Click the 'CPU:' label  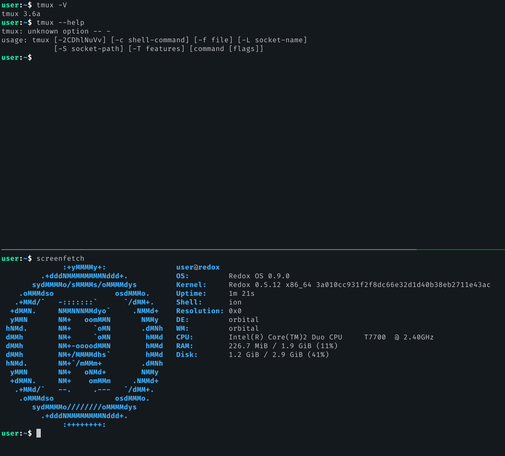(185, 337)
